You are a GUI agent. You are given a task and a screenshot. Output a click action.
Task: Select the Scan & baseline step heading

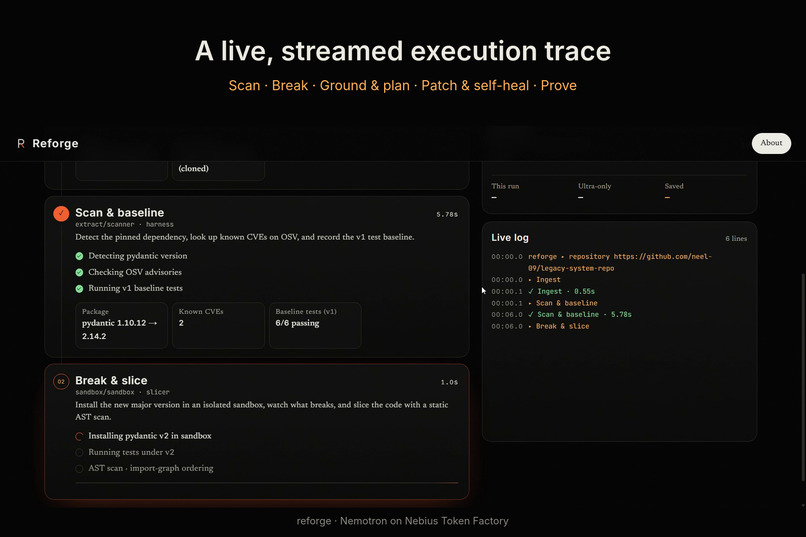click(x=120, y=213)
